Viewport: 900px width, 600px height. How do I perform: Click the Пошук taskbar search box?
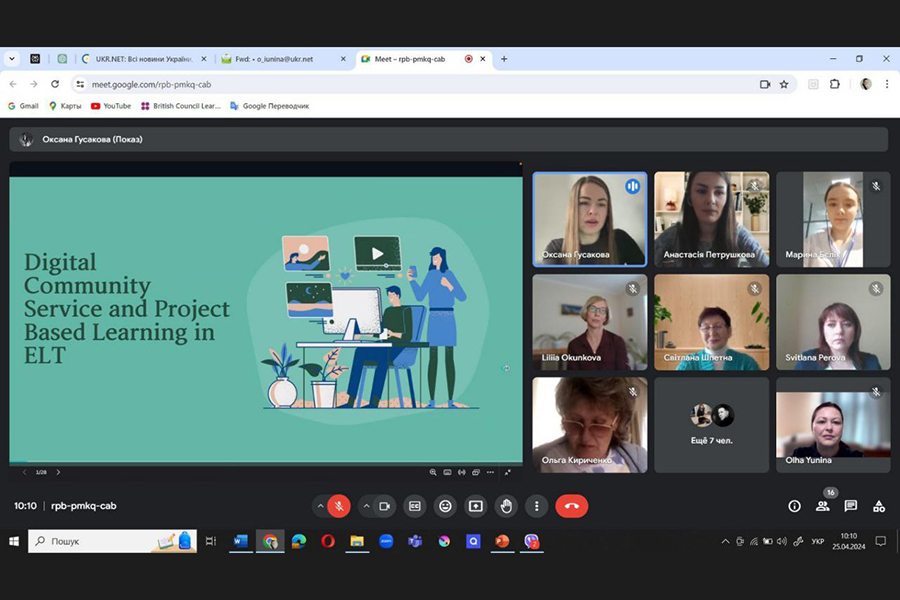pyautogui.click(x=112, y=541)
